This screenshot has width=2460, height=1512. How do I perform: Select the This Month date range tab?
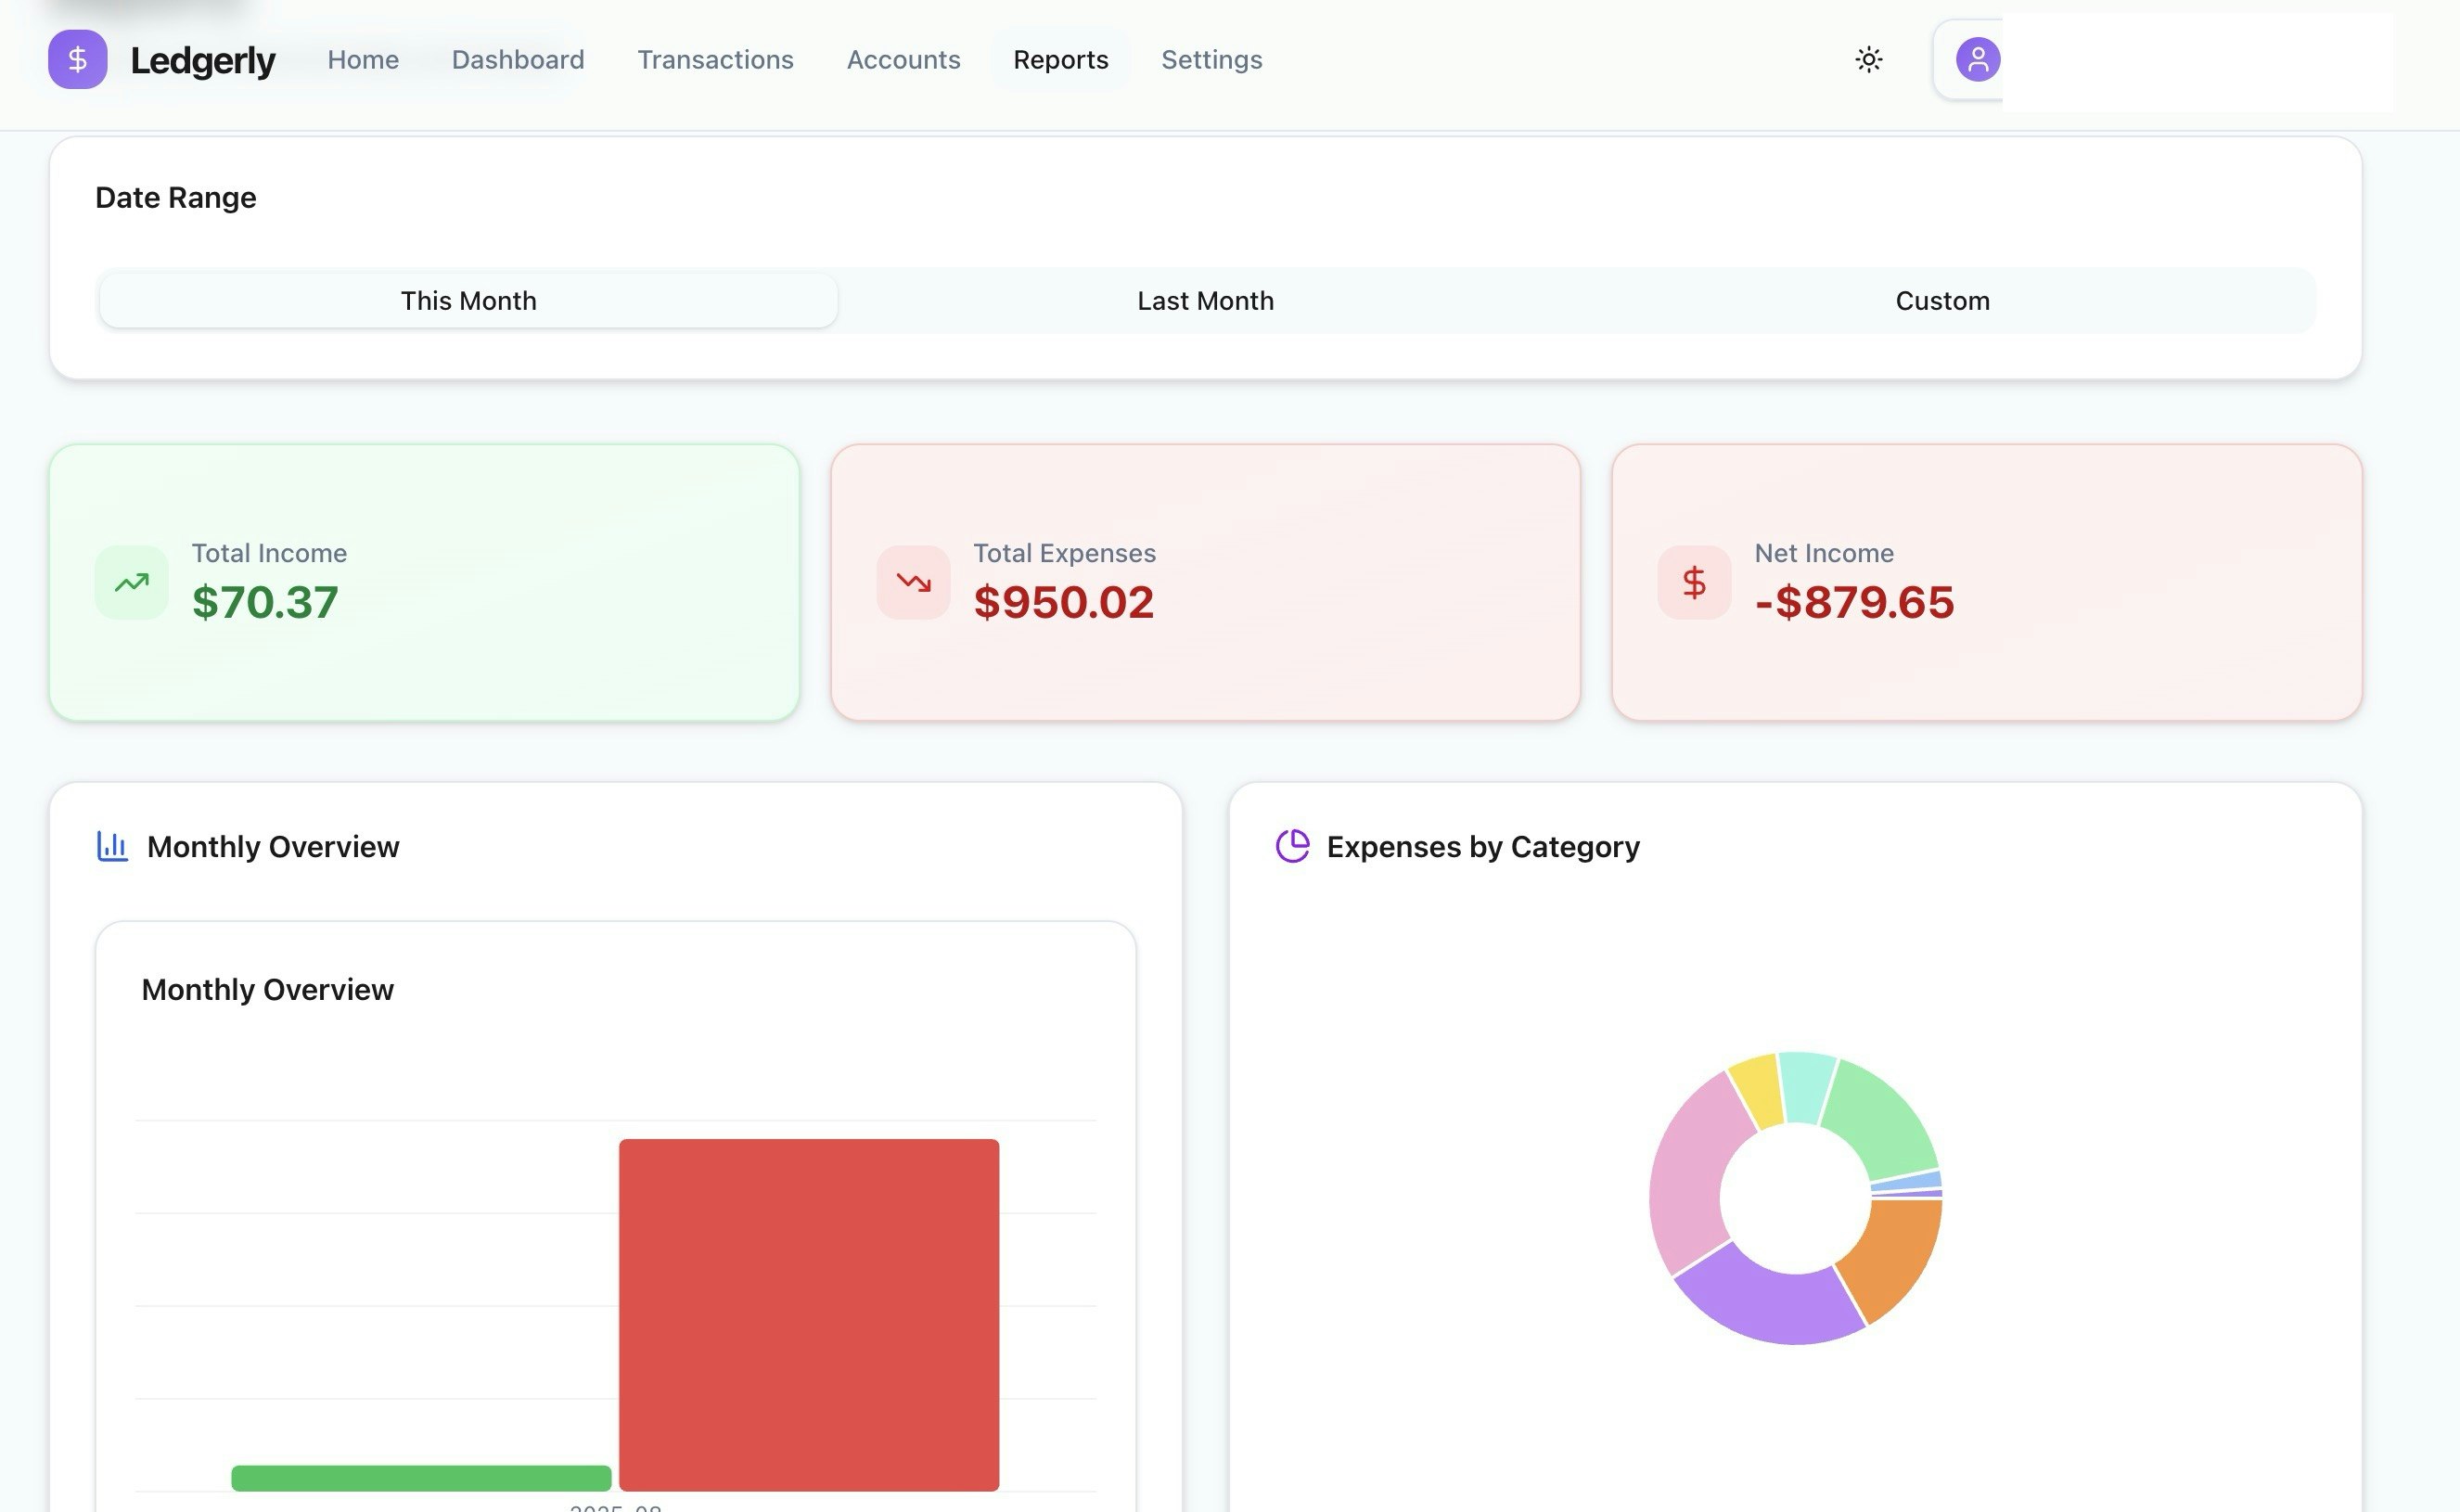(468, 301)
